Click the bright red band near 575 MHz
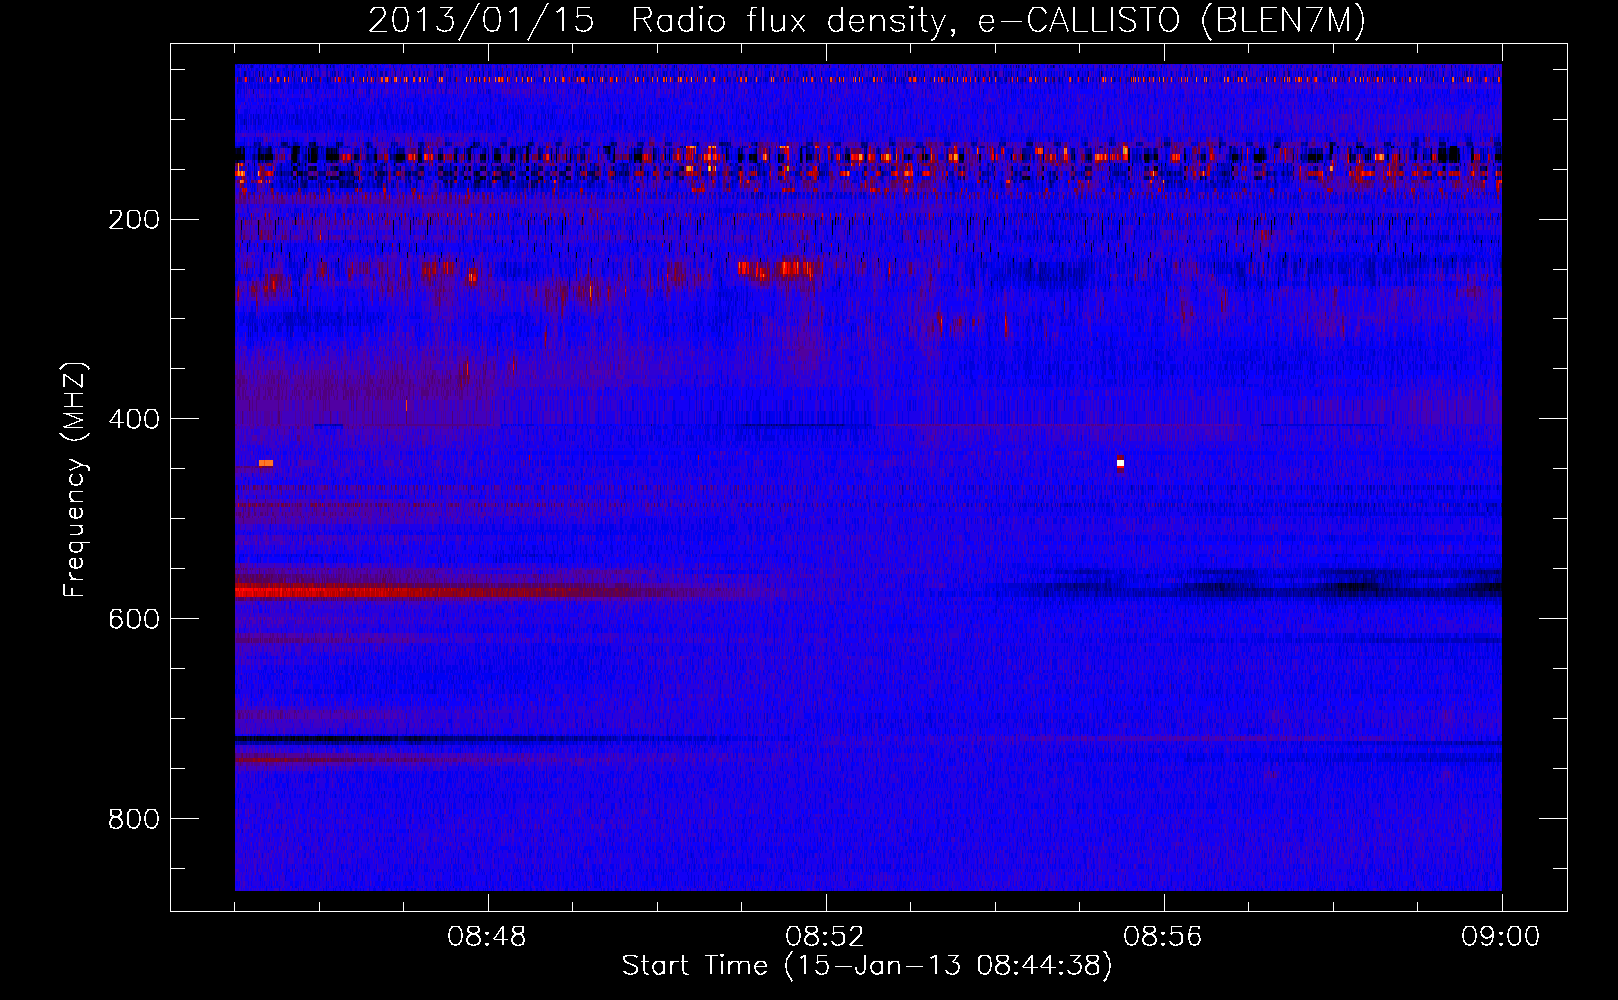This screenshot has height=1000, width=1618. pyautogui.click(x=440, y=592)
